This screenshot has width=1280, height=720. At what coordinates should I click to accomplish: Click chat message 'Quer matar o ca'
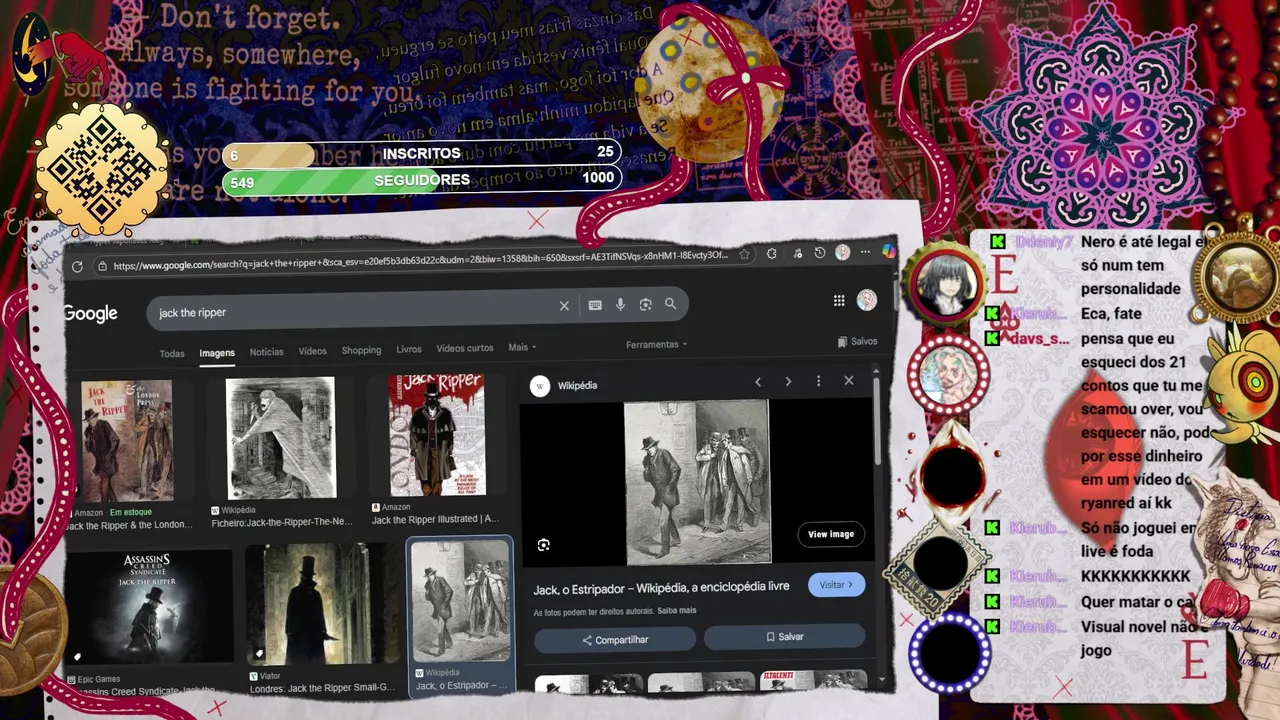(1138, 602)
